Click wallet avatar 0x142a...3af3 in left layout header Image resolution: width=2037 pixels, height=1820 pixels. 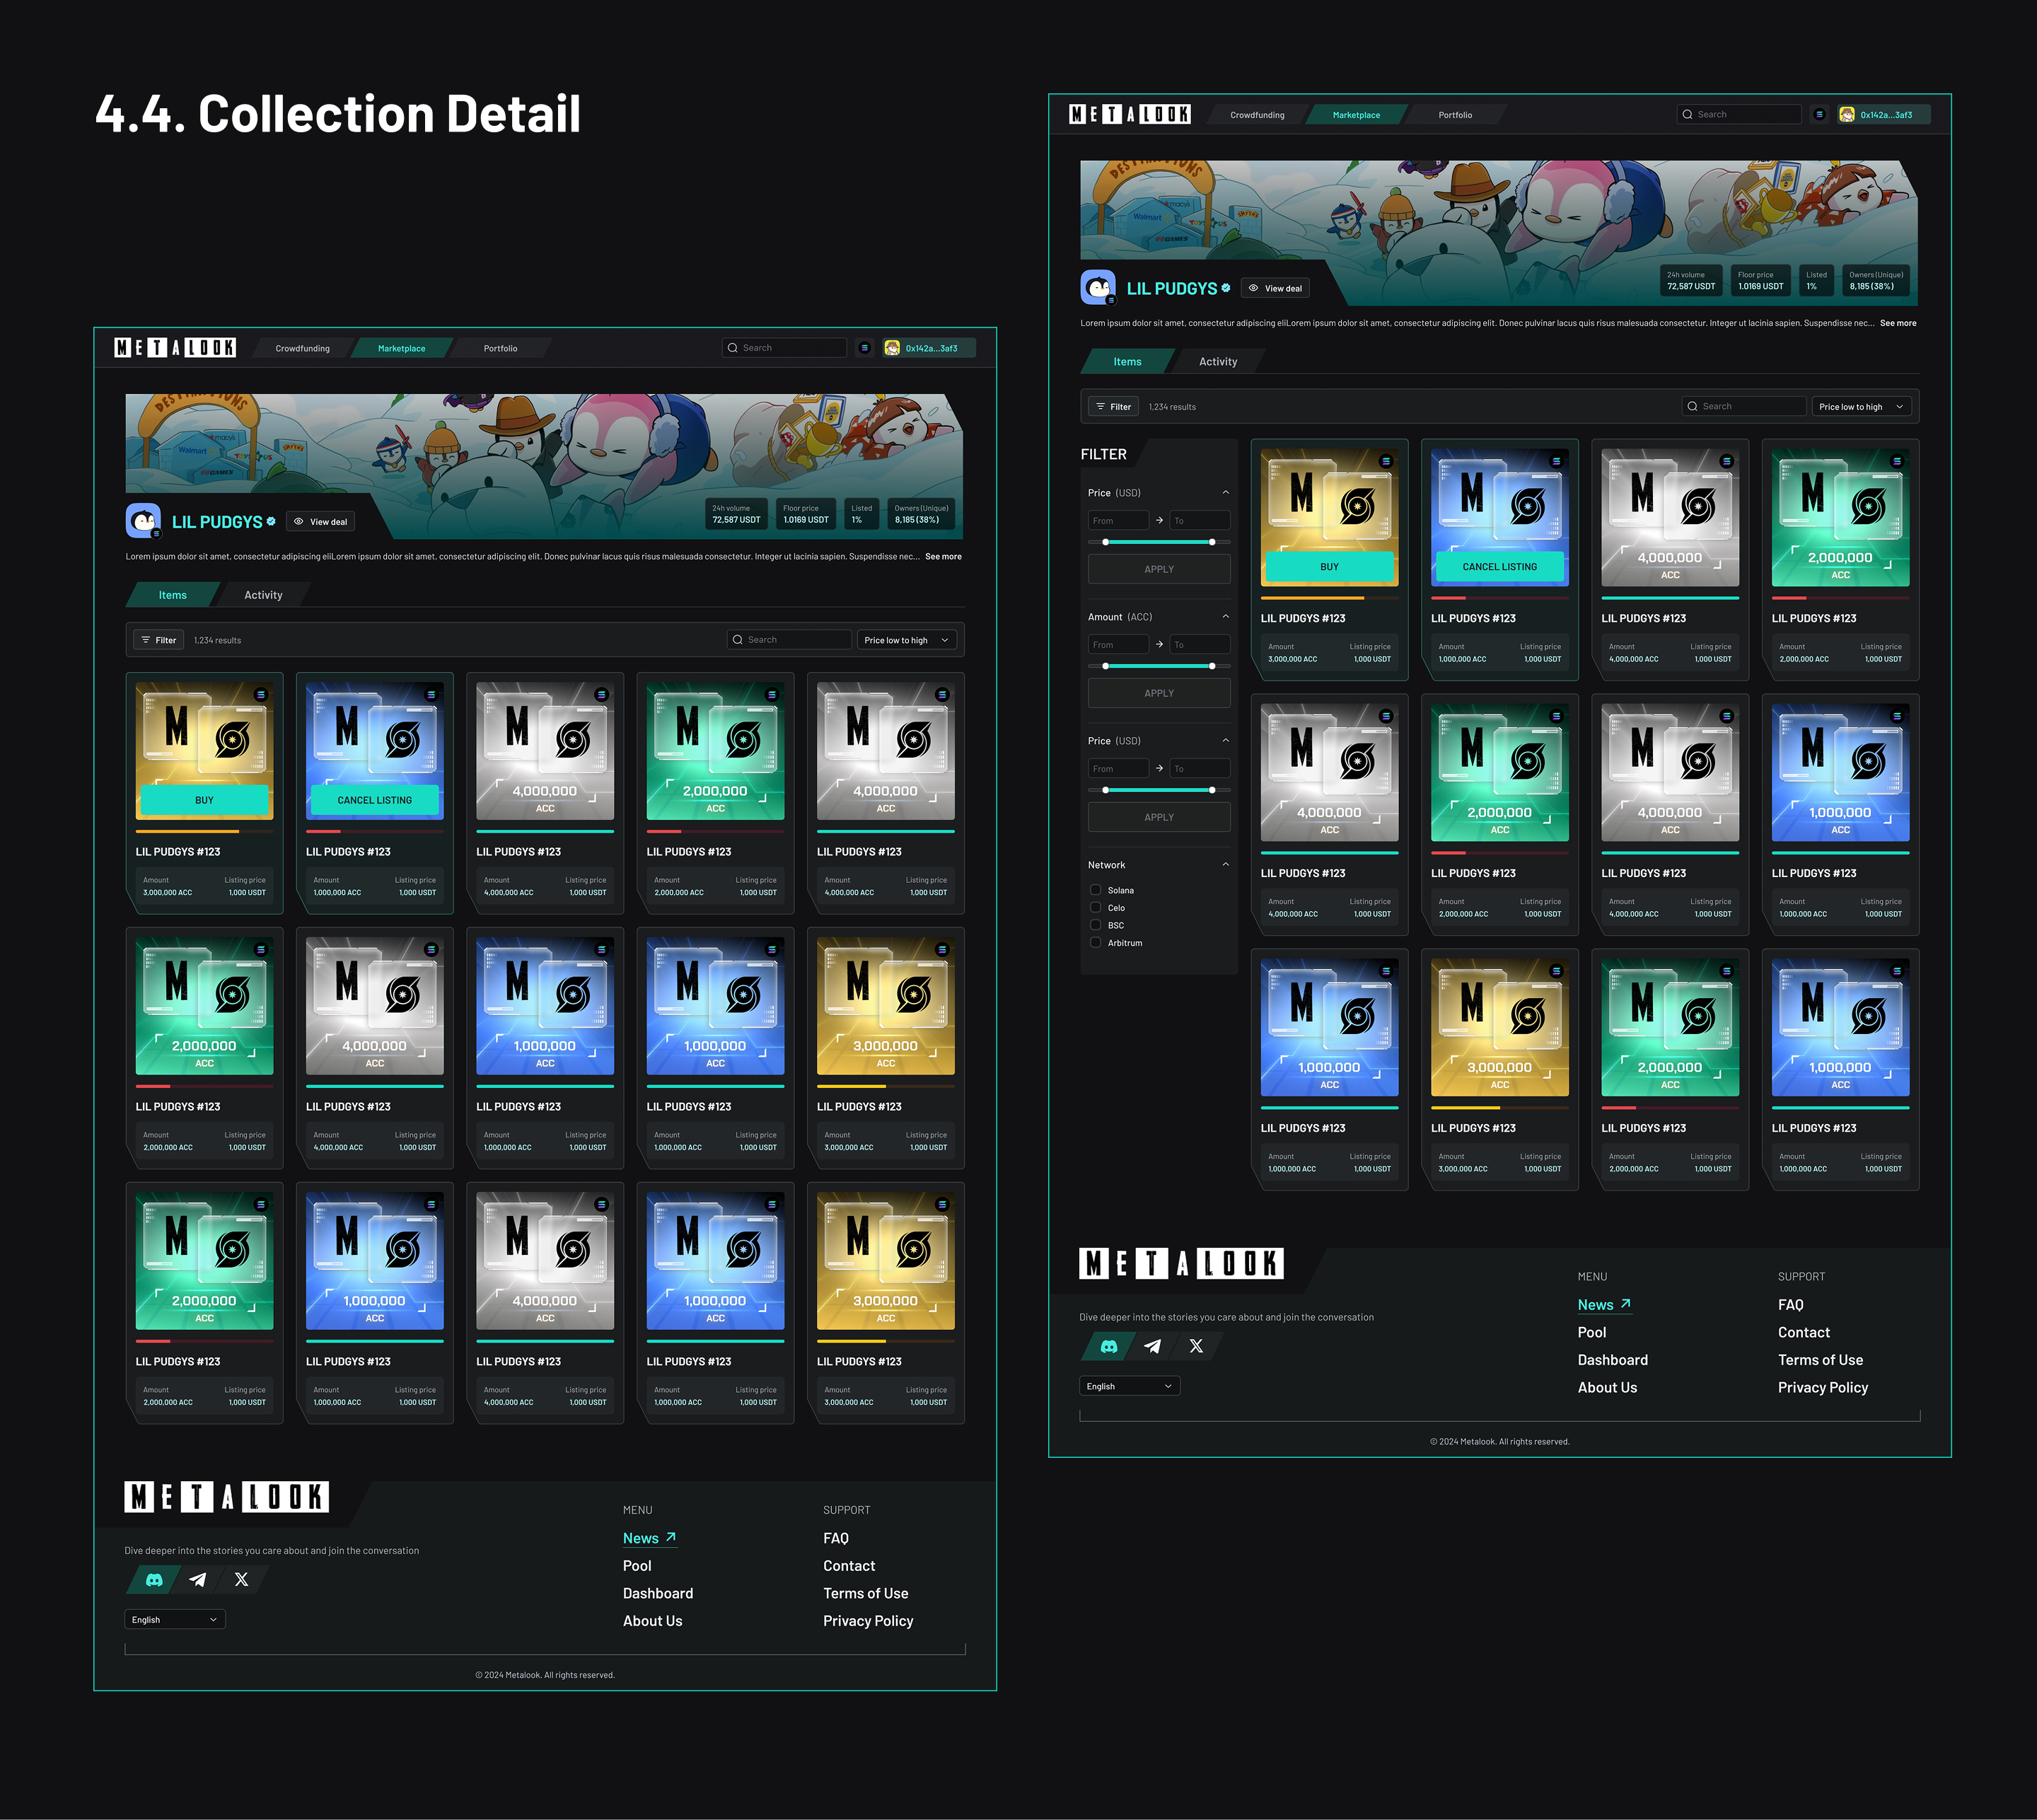coord(892,348)
